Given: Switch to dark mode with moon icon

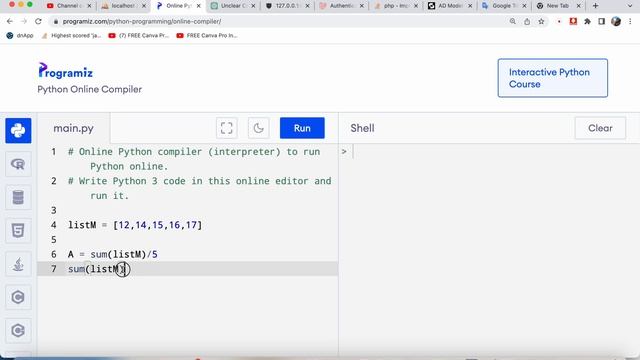Looking at the screenshot, I should pyautogui.click(x=258, y=128).
